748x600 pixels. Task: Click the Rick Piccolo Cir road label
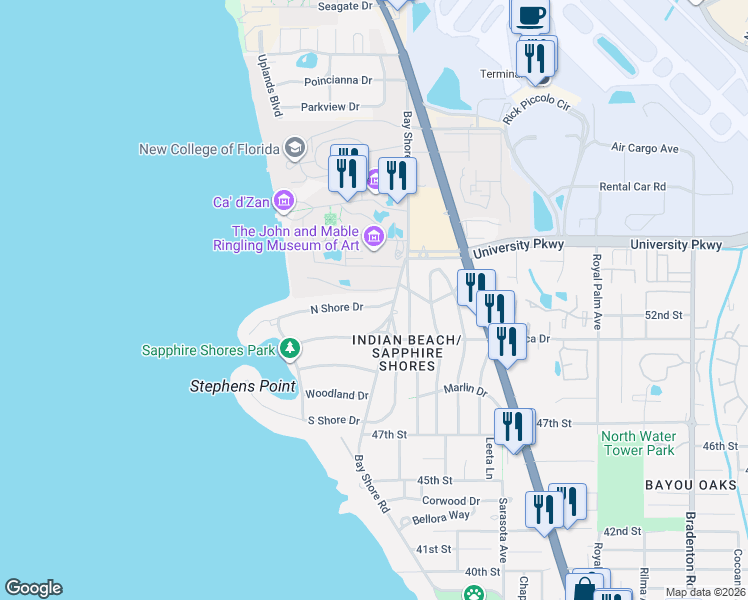[536, 108]
